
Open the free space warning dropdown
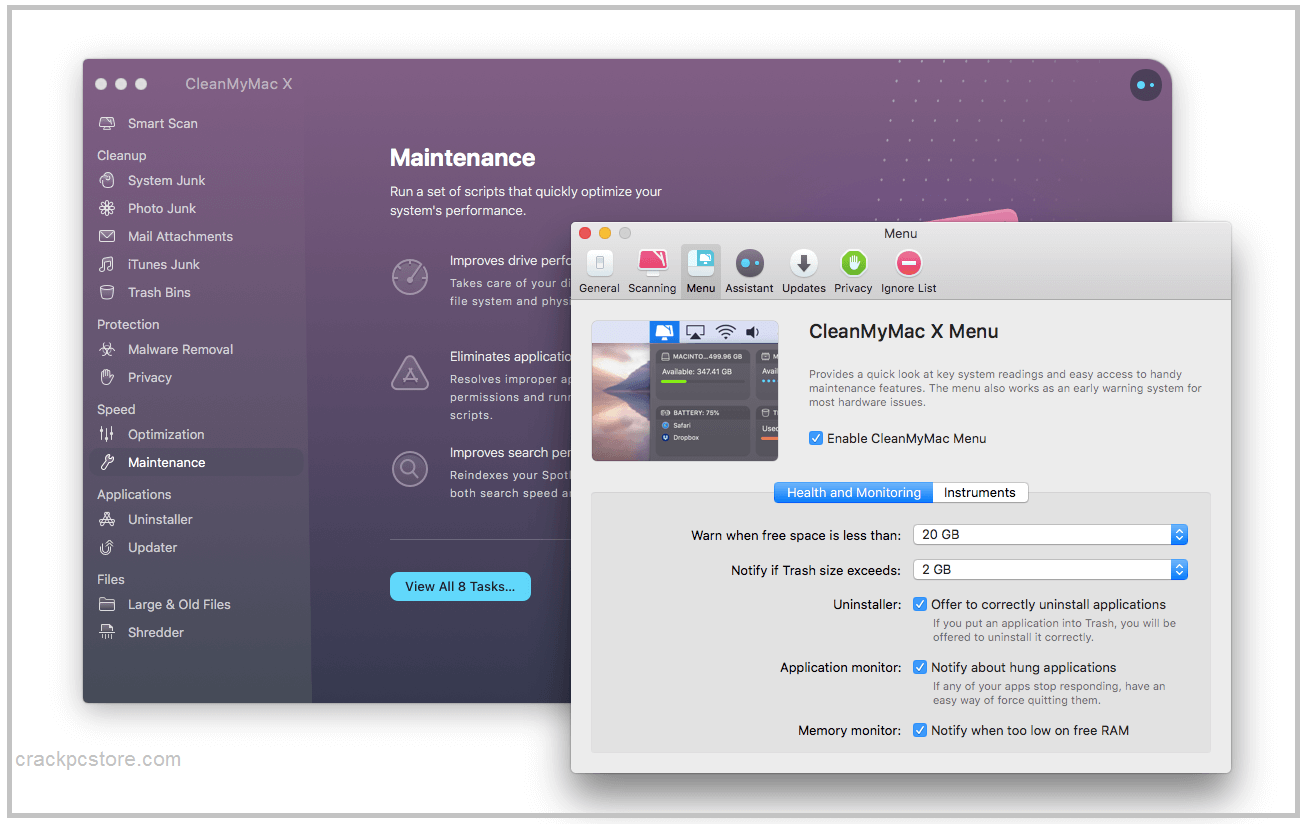tap(1050, 535)
